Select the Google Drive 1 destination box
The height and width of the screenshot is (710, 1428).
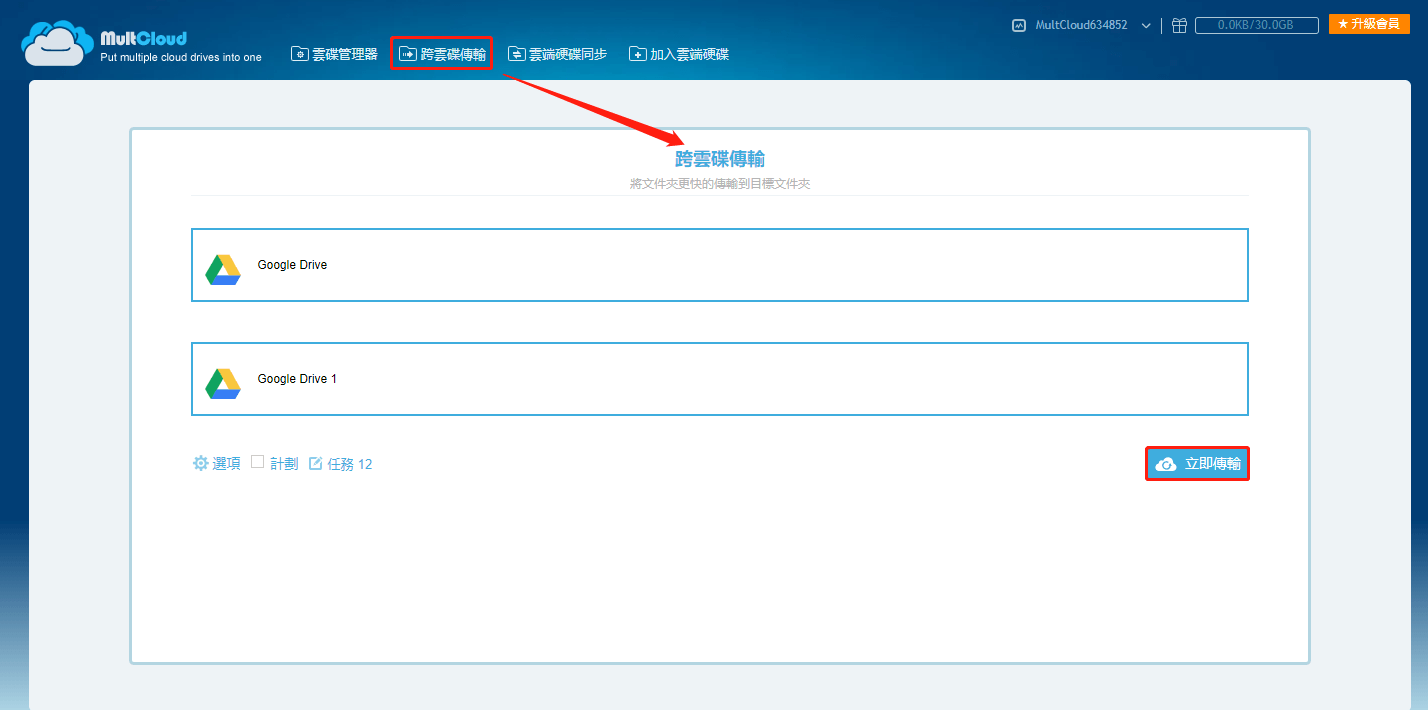720,379
